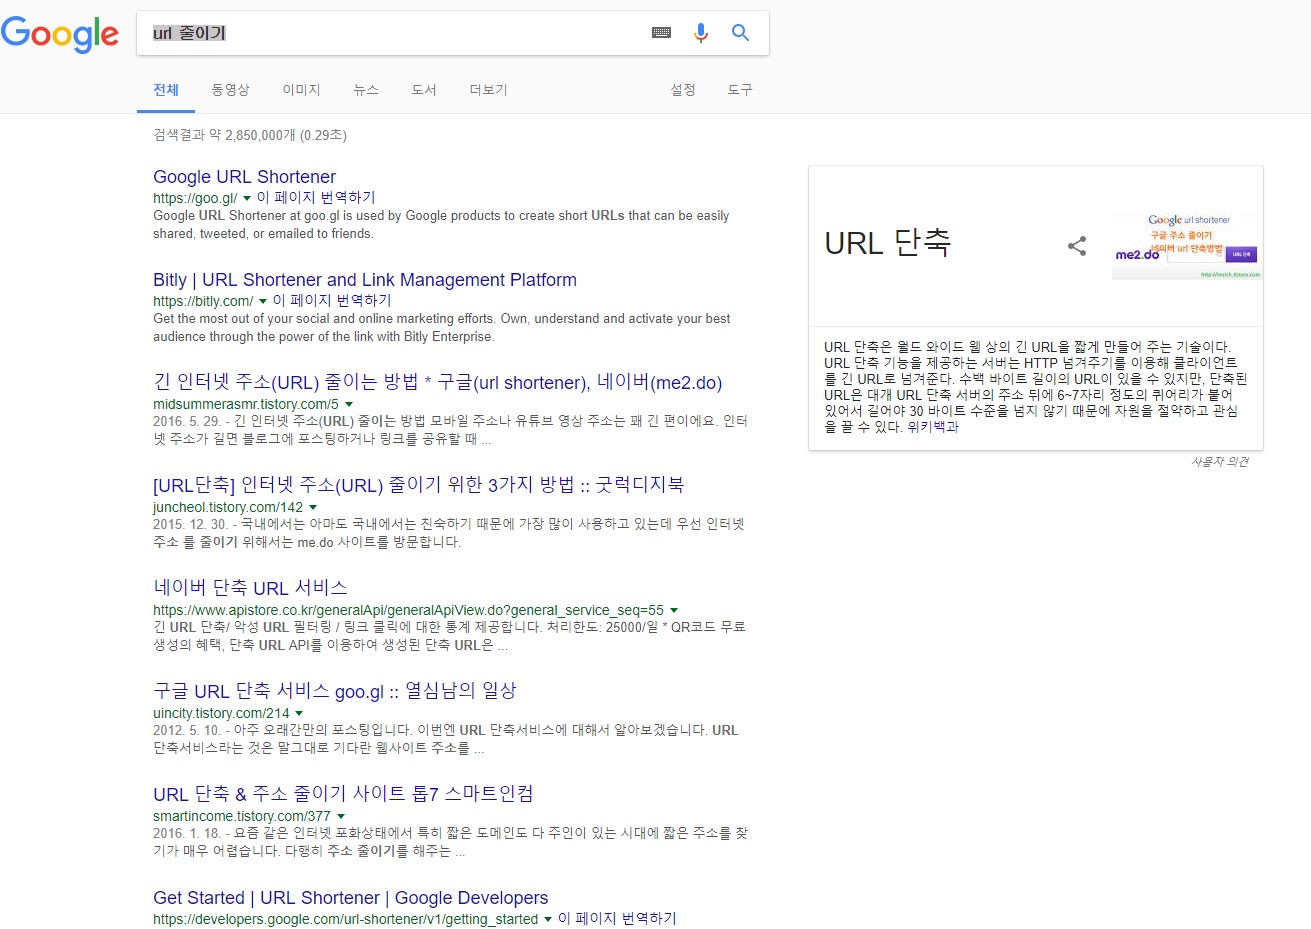1311x929 pixels.
Task: Translate the developers.google.com page link
Action: coord(617,919)
